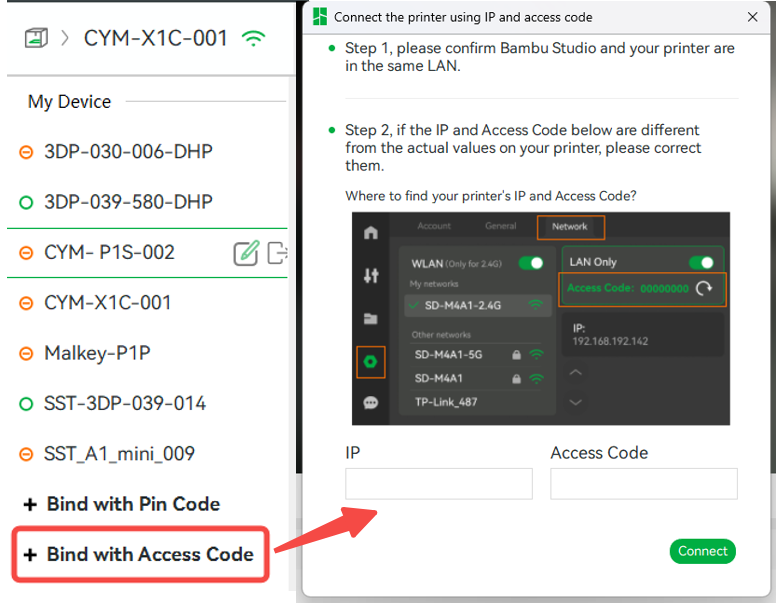Click the Step 2 IP and Access Code text
Viewport: 778px width, 607px height.
[523, 148]
